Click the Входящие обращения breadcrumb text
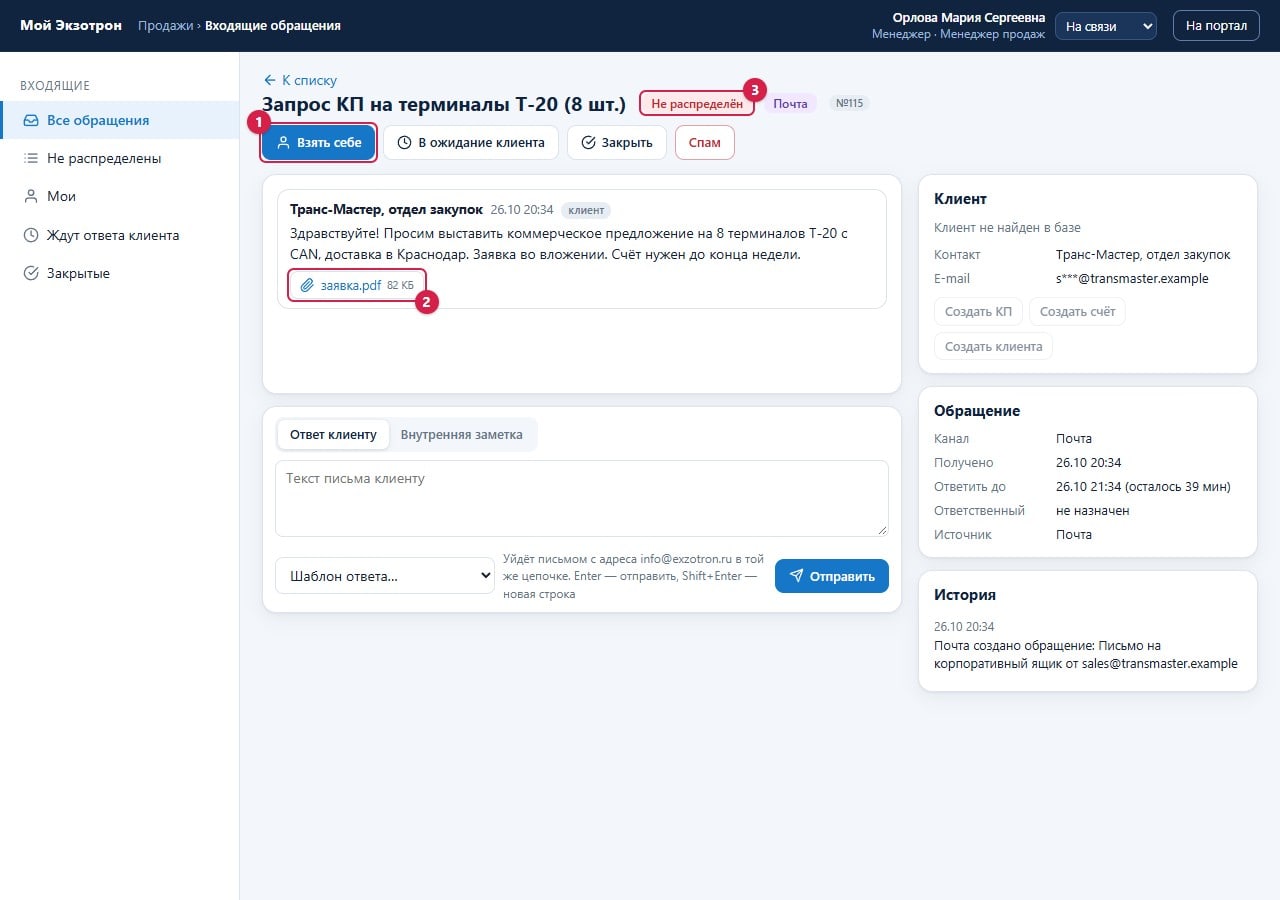Image resolution: width=1280 pixels, height=900 pixels. point(273,25)
